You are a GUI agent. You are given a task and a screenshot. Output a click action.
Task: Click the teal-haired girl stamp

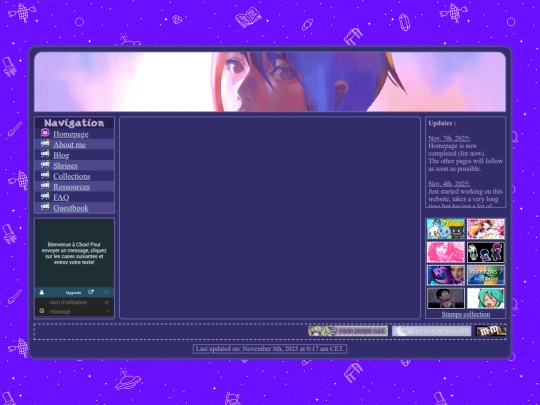(x=486, y=298)
